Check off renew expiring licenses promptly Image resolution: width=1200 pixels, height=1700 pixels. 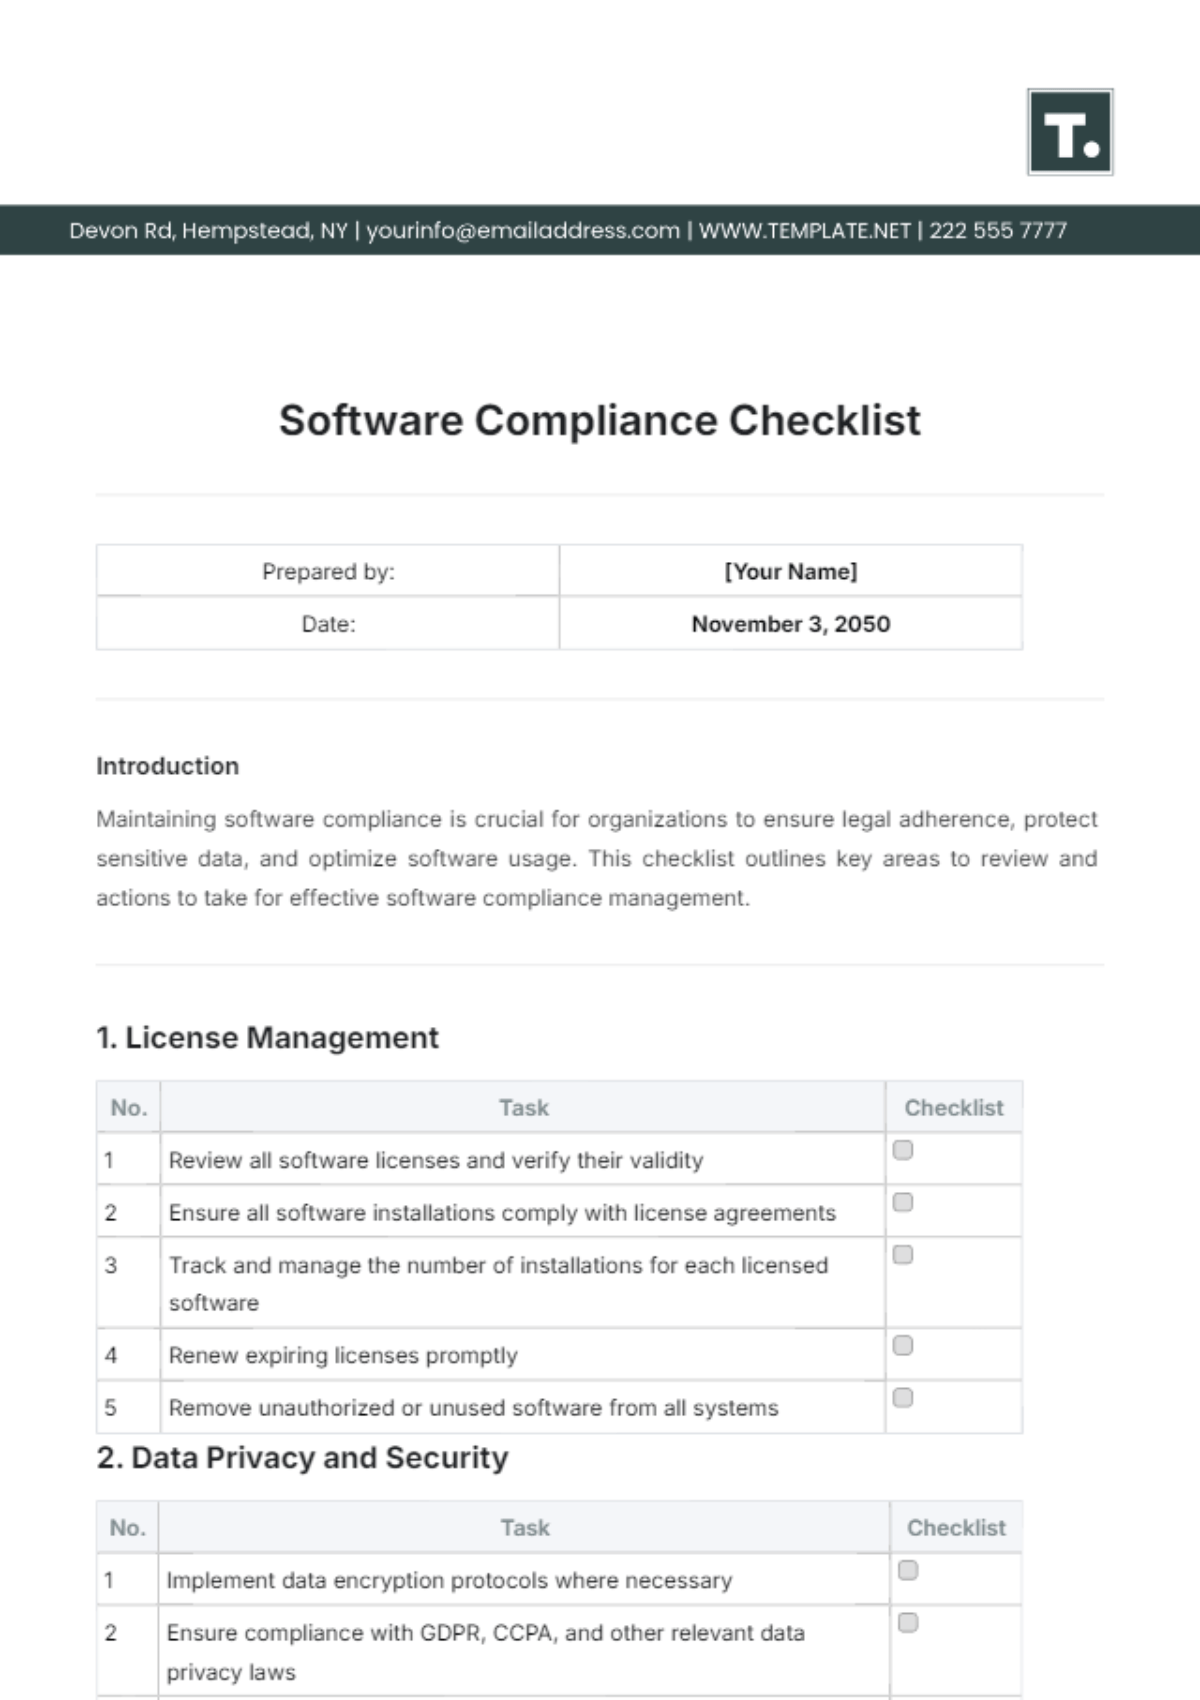click(903, 1345)
